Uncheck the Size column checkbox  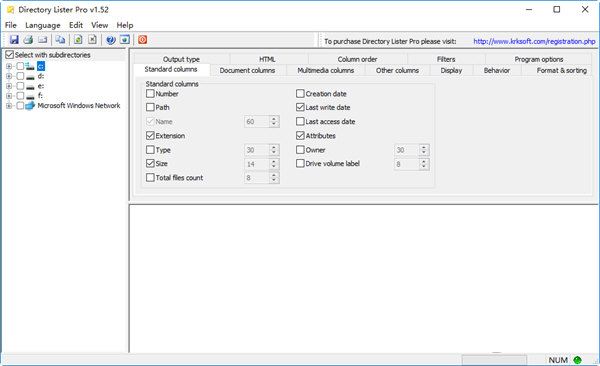coord(150,163)
